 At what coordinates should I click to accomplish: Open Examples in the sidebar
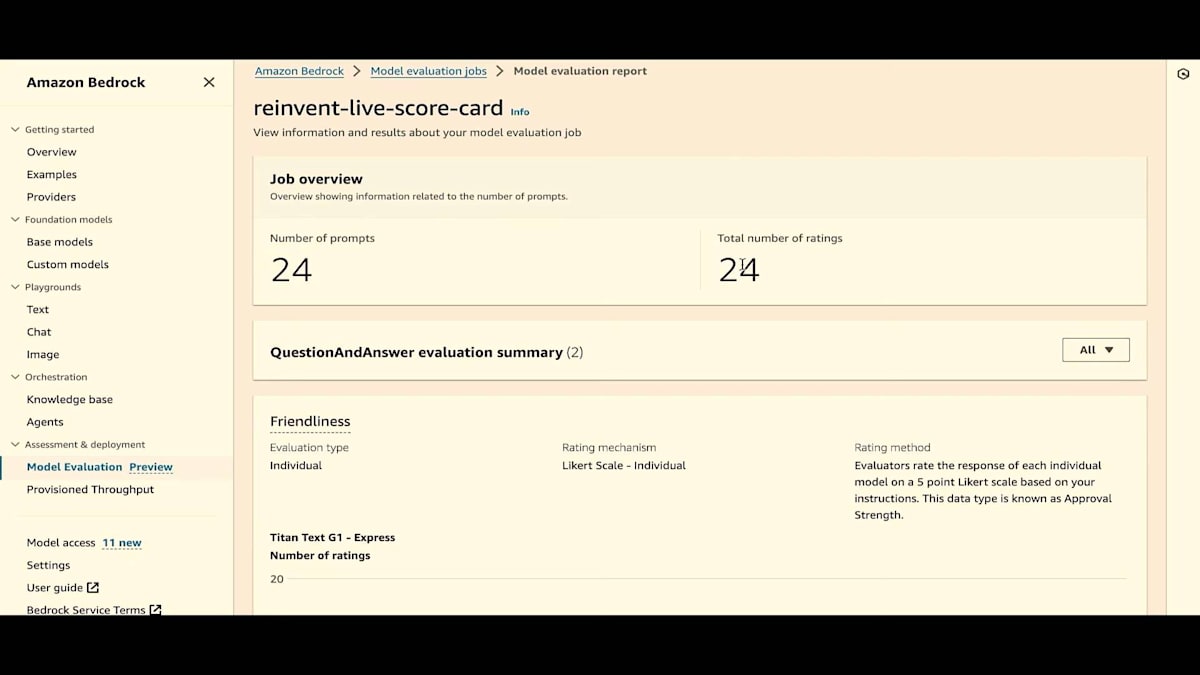[x=52, y=175]
